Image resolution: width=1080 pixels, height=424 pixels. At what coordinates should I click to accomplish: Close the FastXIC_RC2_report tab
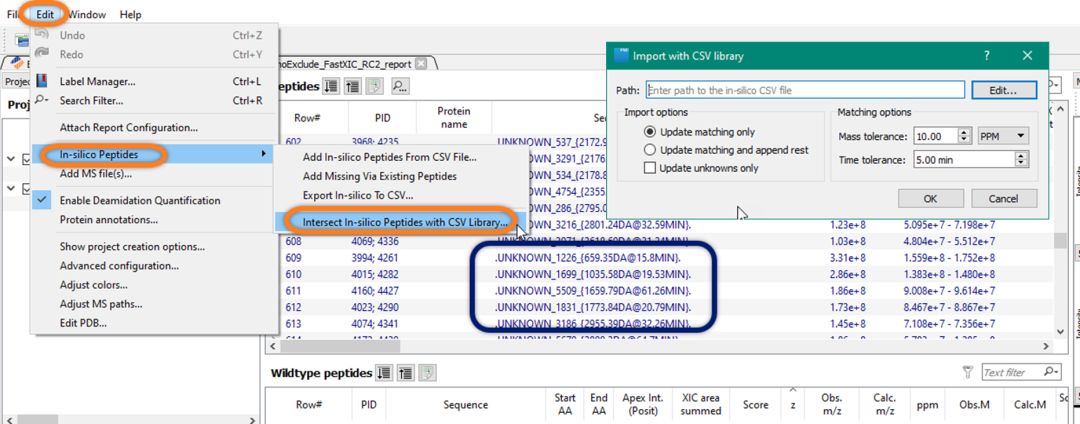[421, 63]
